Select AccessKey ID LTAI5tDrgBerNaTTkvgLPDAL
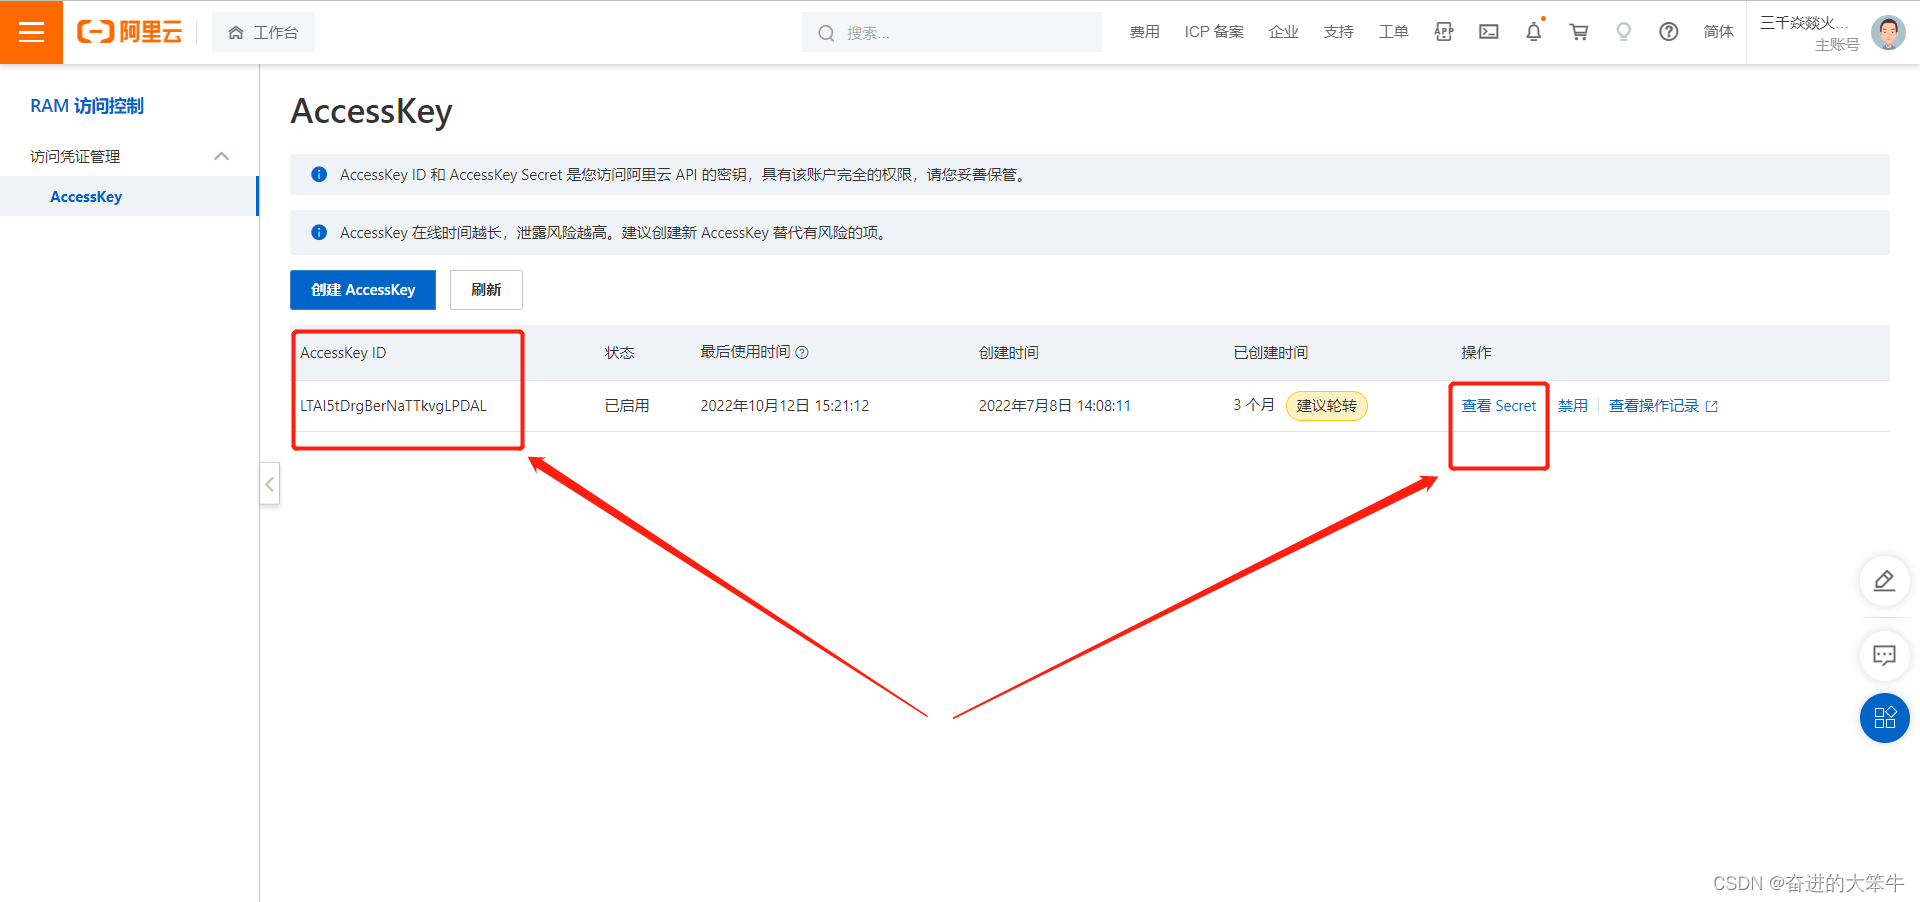Screen dimensions: 1920x902 pyautogui.click(x=393, y=406)
